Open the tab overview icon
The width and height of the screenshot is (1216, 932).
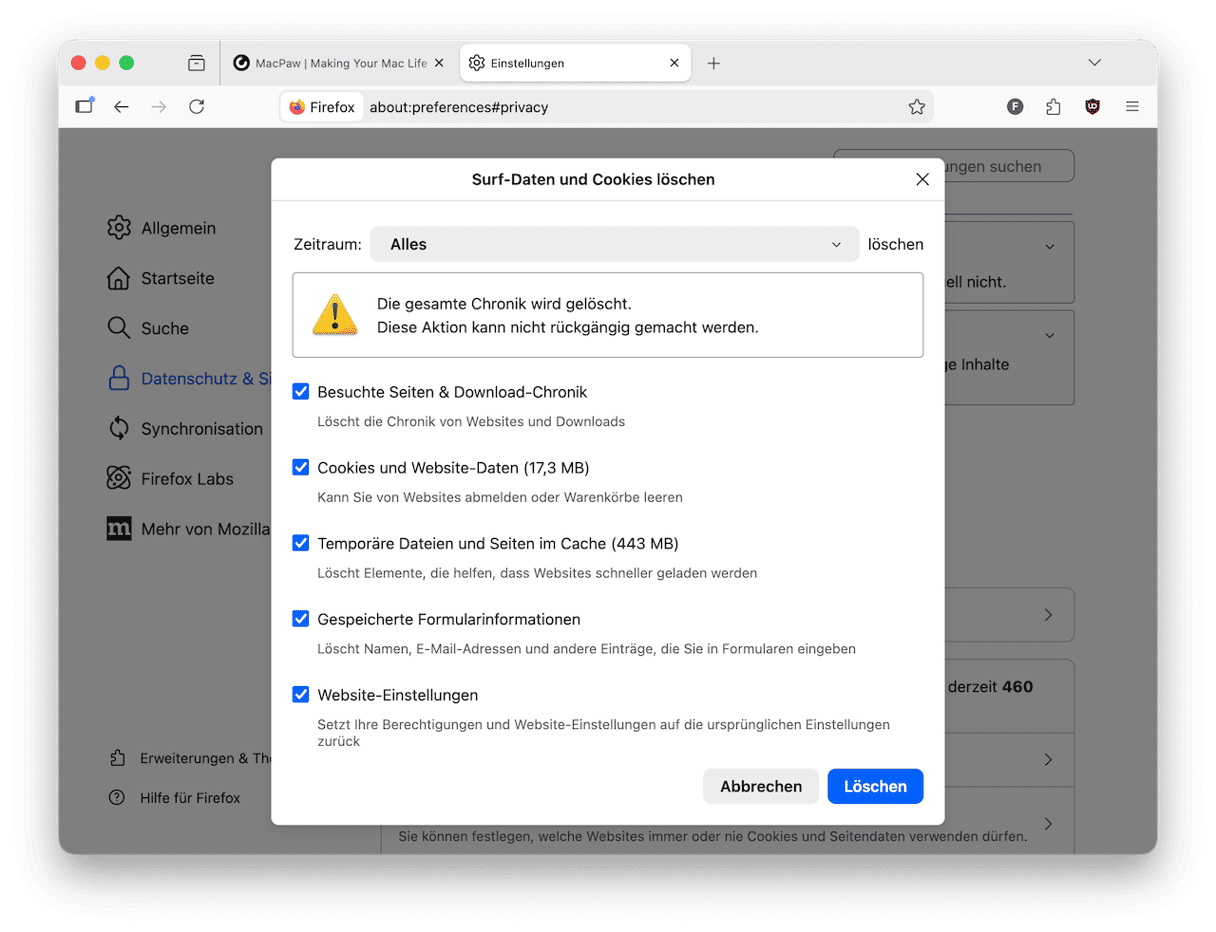pyautogui.click(x=196, y=63)
